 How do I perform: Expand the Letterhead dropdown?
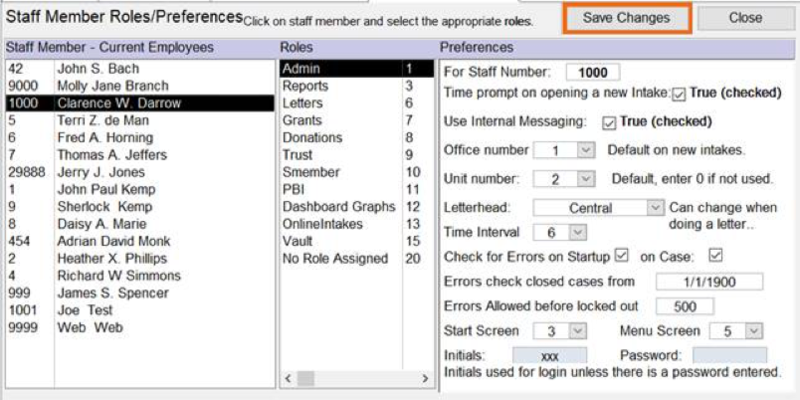[x=655, y=208]
